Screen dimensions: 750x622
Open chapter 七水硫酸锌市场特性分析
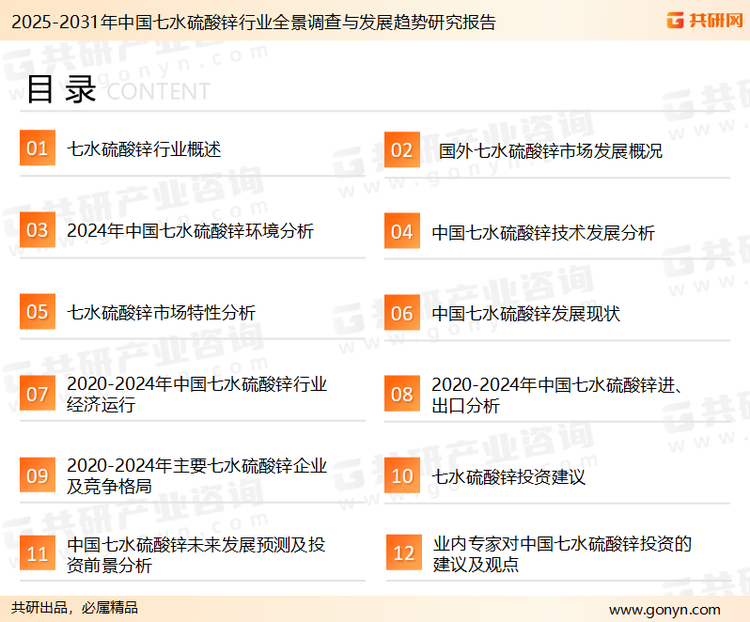(161, 313)
